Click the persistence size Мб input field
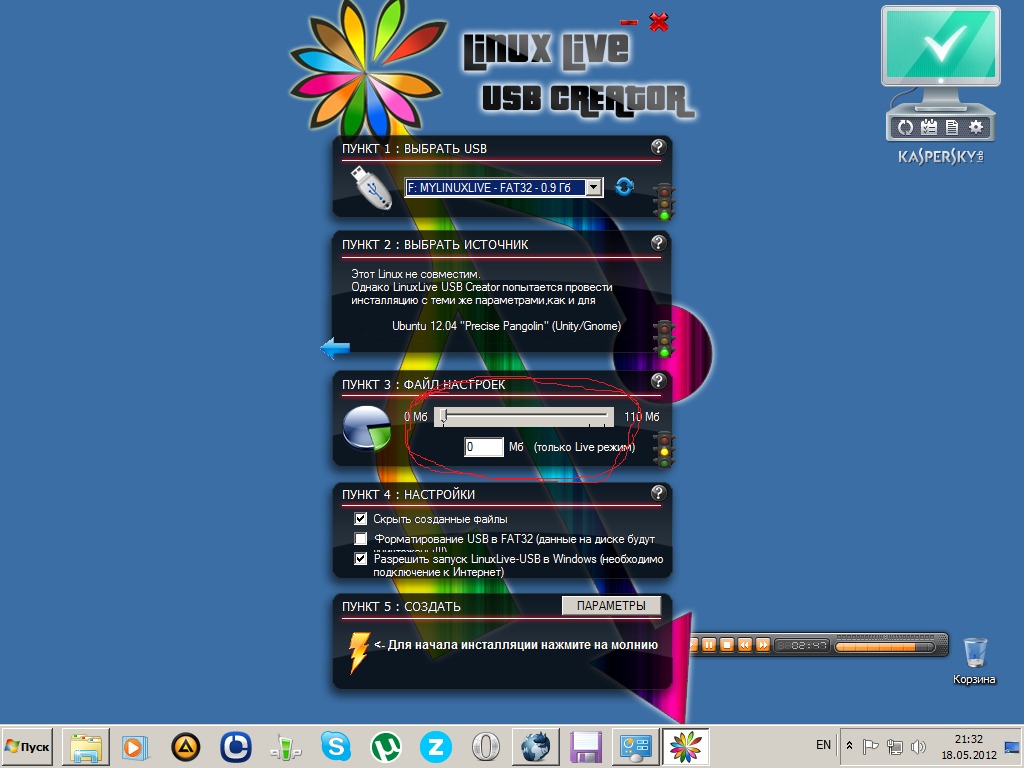Image resolution: width=1024 pixels, height=768 pixels. (483, 447)
